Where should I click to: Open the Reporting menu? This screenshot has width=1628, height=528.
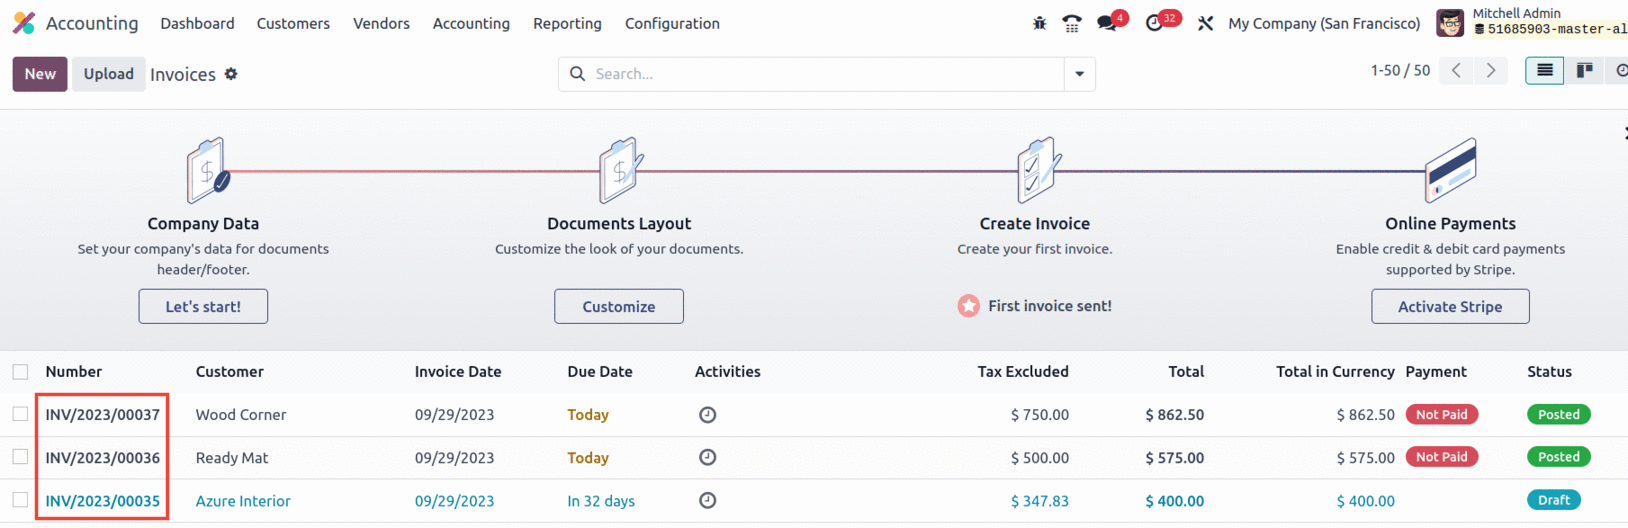pyautogui.click(x=567, y=23)
